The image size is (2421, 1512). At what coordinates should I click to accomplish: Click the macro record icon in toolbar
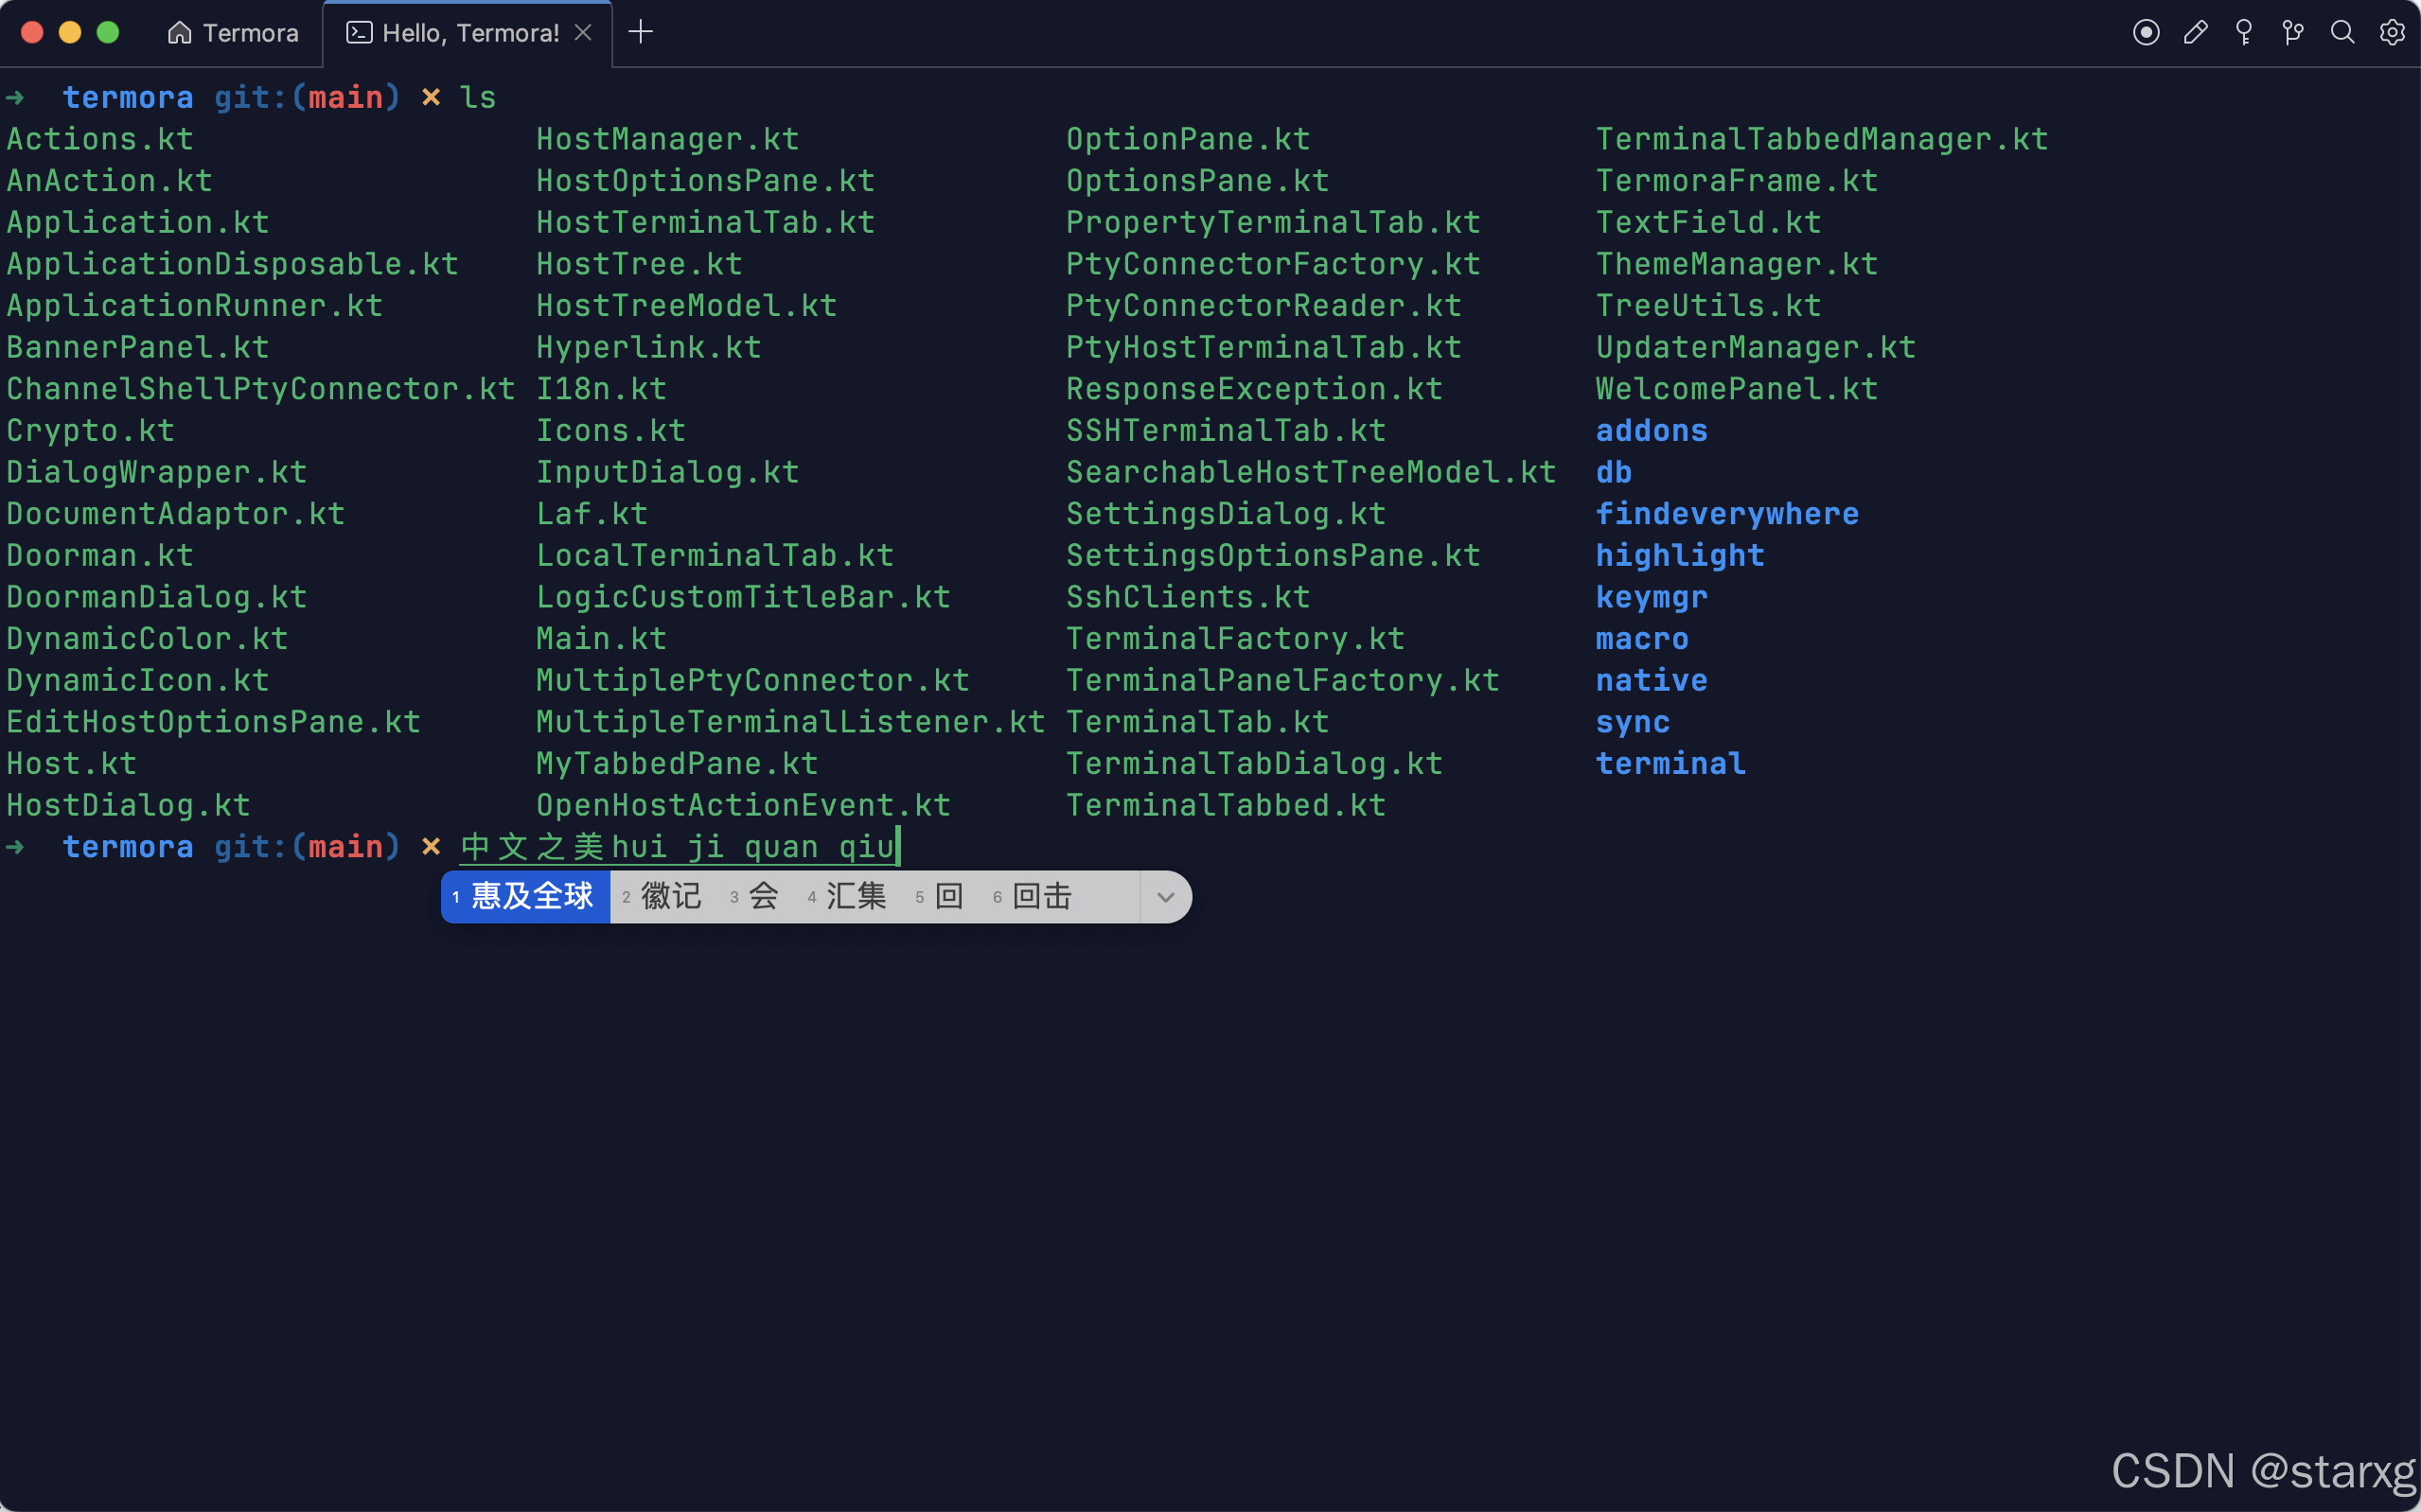(2145, 33)
